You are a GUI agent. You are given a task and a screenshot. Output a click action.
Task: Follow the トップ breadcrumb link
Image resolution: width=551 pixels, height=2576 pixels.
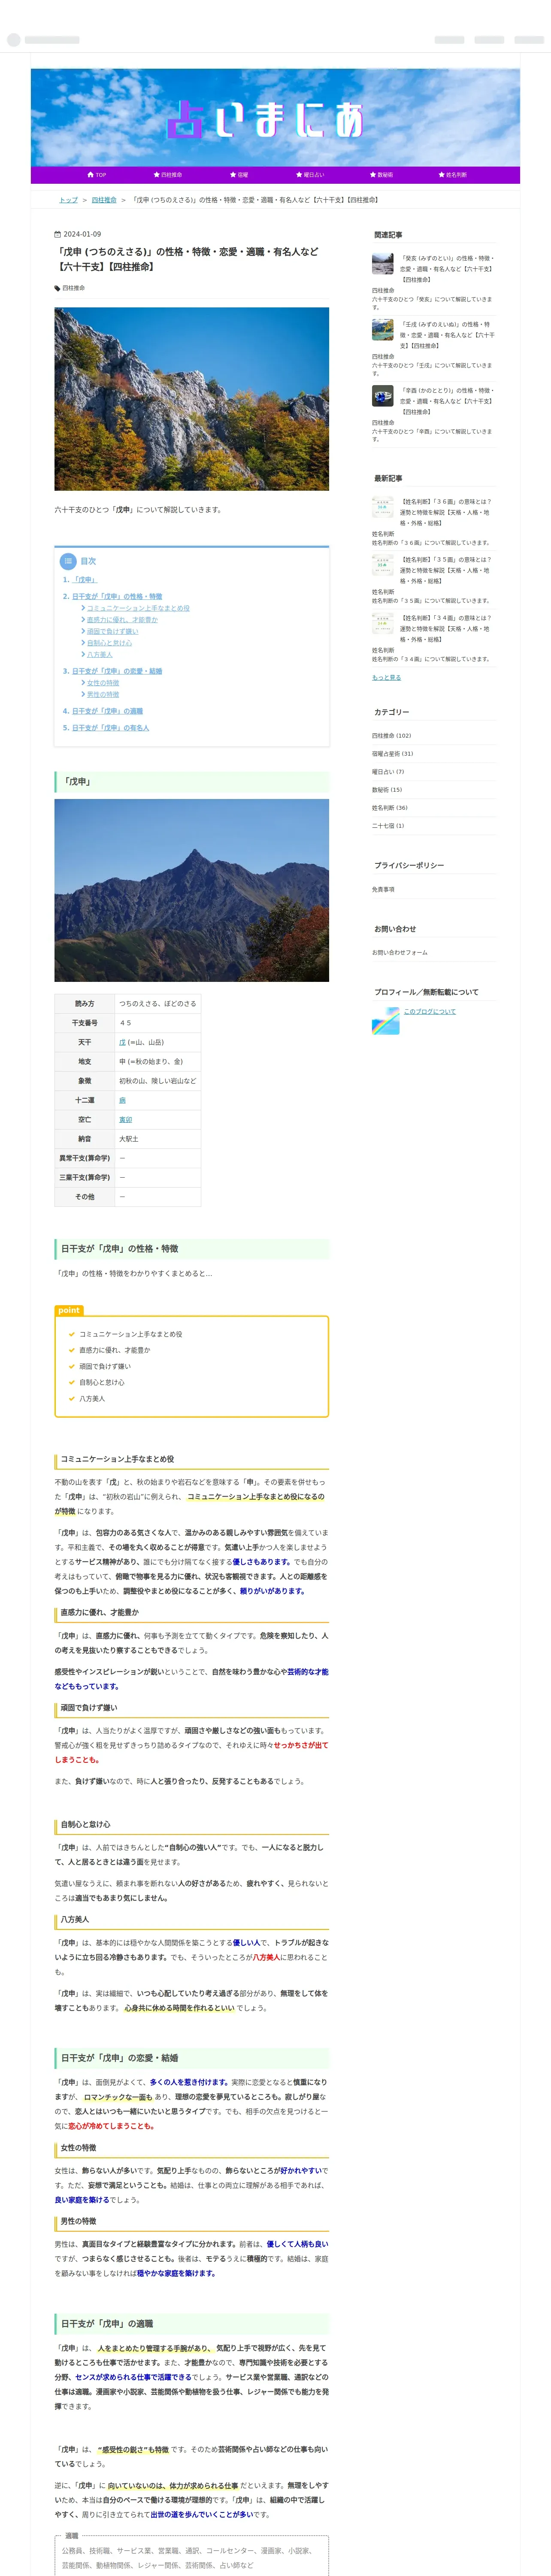(x=68, y=200)
